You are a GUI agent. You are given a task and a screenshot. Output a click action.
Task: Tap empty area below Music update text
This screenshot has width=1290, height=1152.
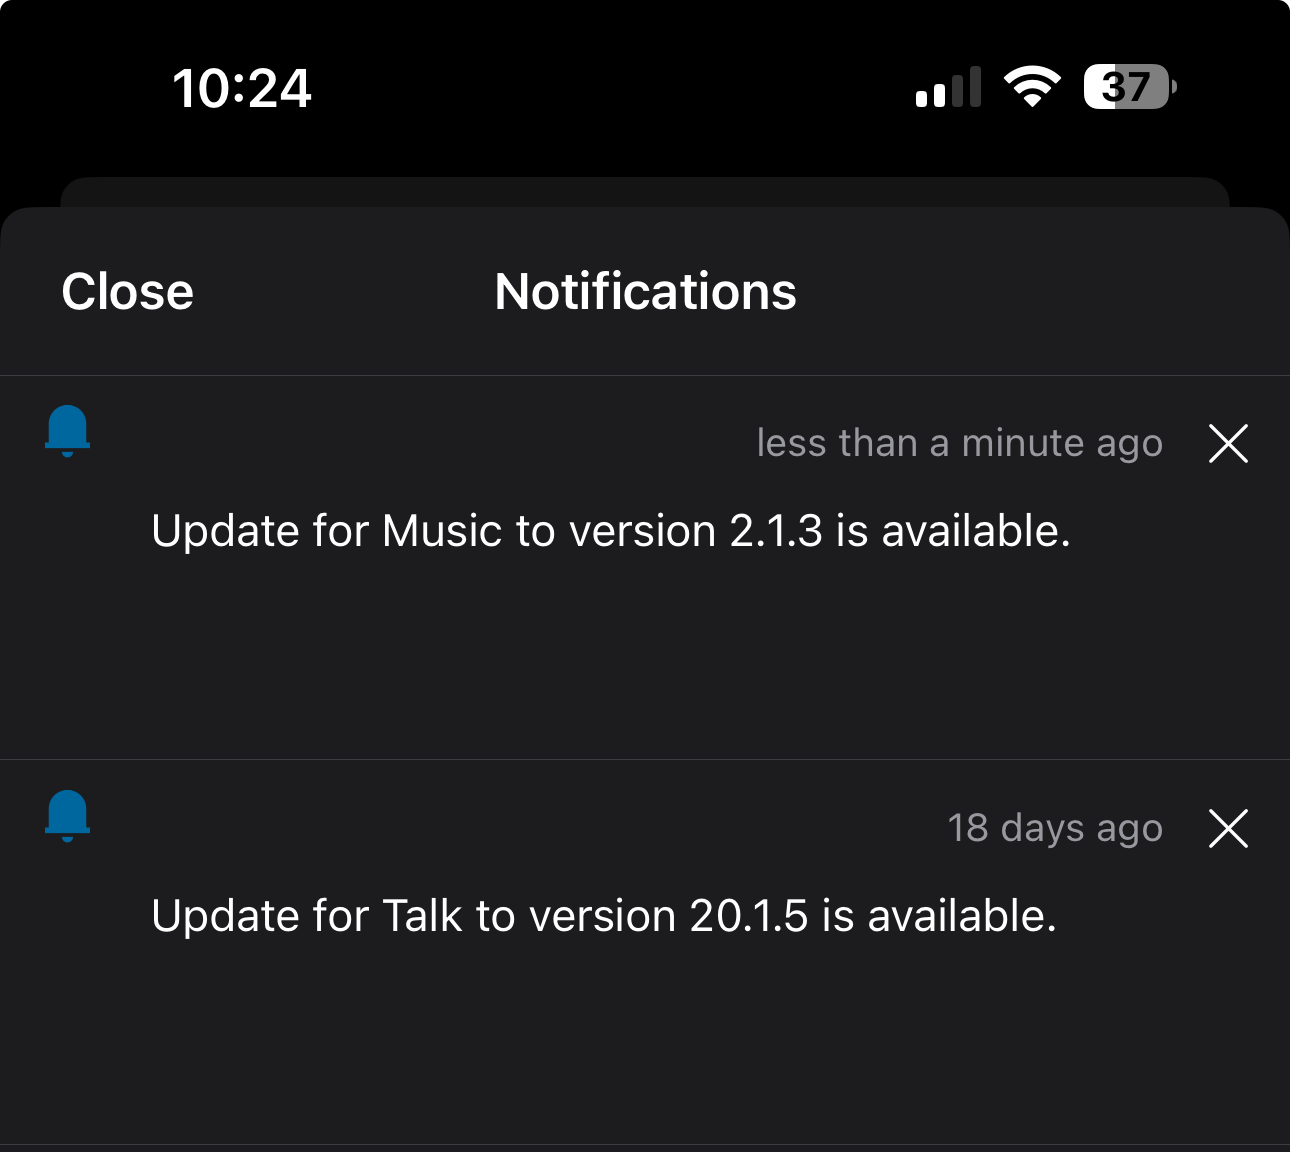pos(645,660)
